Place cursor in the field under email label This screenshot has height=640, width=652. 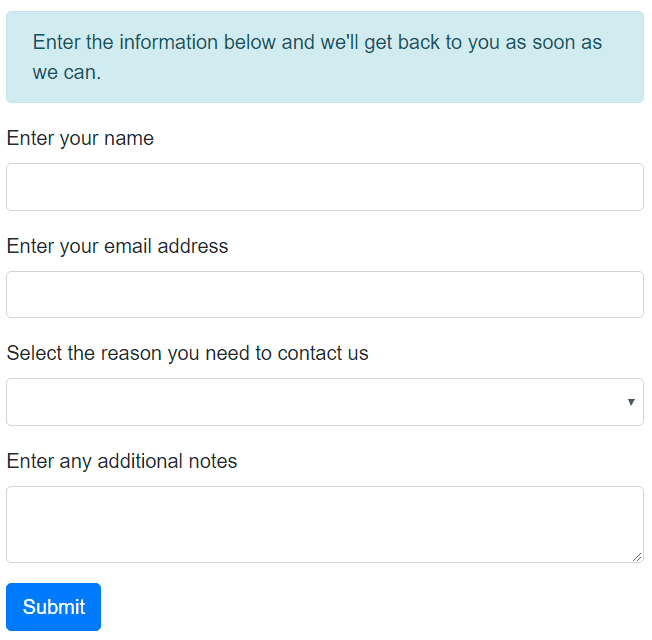tap(324, 295)
